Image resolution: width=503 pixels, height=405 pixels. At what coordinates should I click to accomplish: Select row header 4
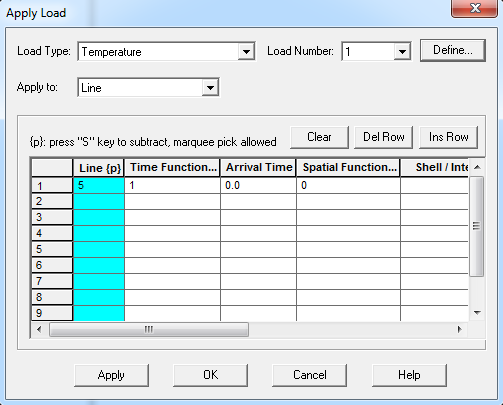coord(52,233)
